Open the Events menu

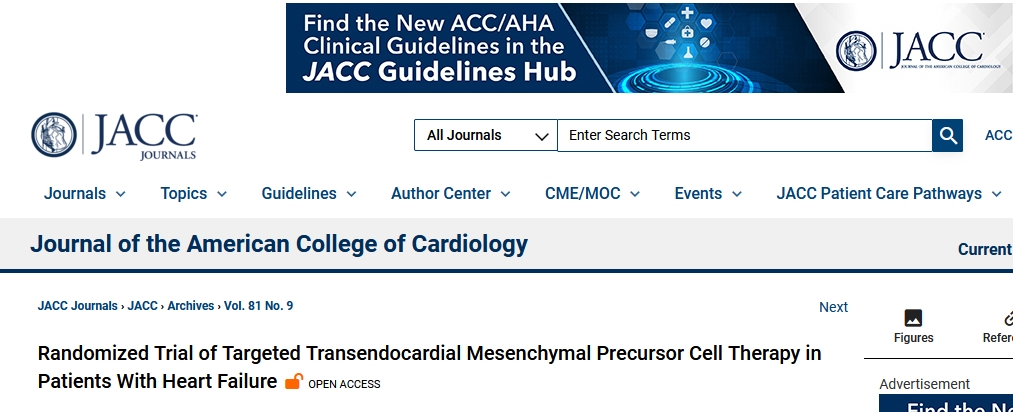[708, 194]
